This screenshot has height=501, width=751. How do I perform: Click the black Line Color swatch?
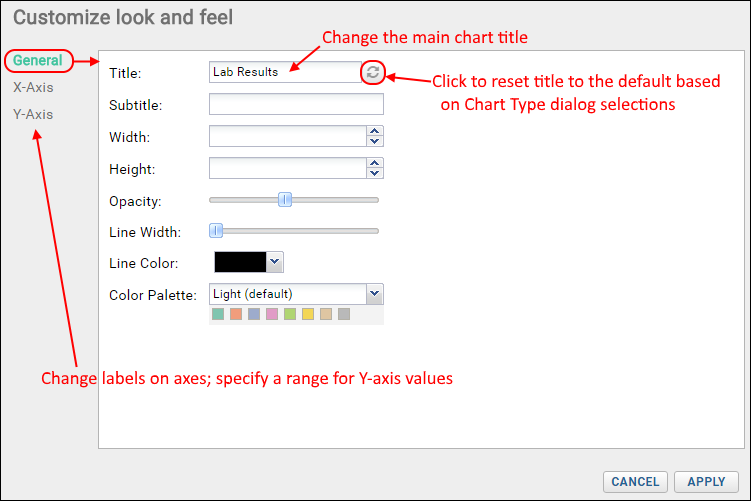coord(240,262)
